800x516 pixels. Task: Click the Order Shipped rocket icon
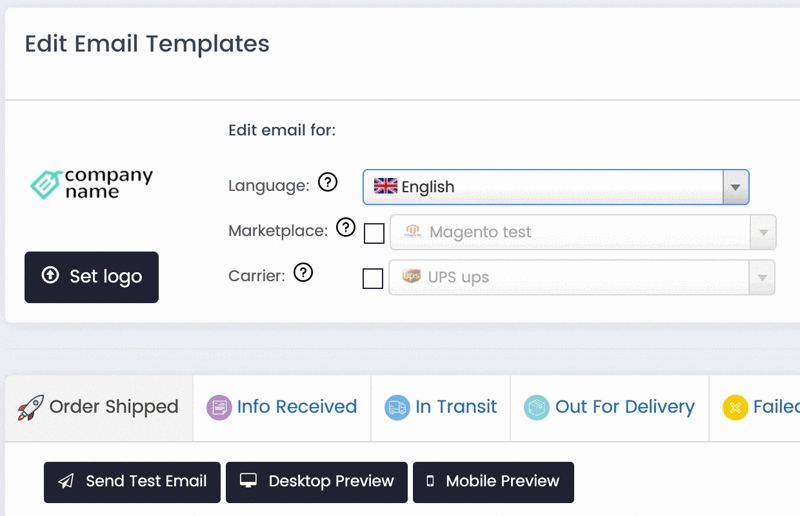pos(31,407)
